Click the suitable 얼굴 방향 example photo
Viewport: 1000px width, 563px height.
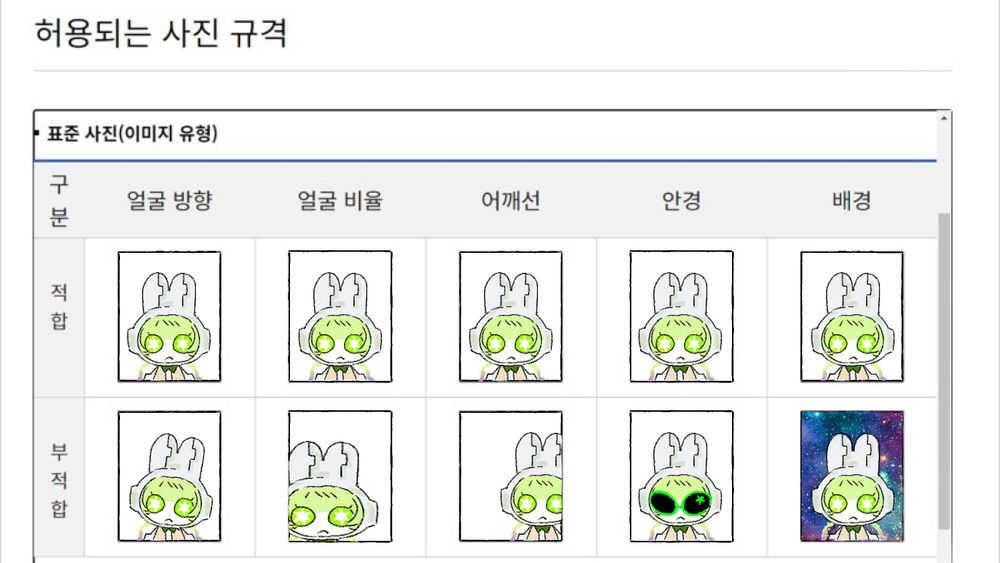(169, 316)
